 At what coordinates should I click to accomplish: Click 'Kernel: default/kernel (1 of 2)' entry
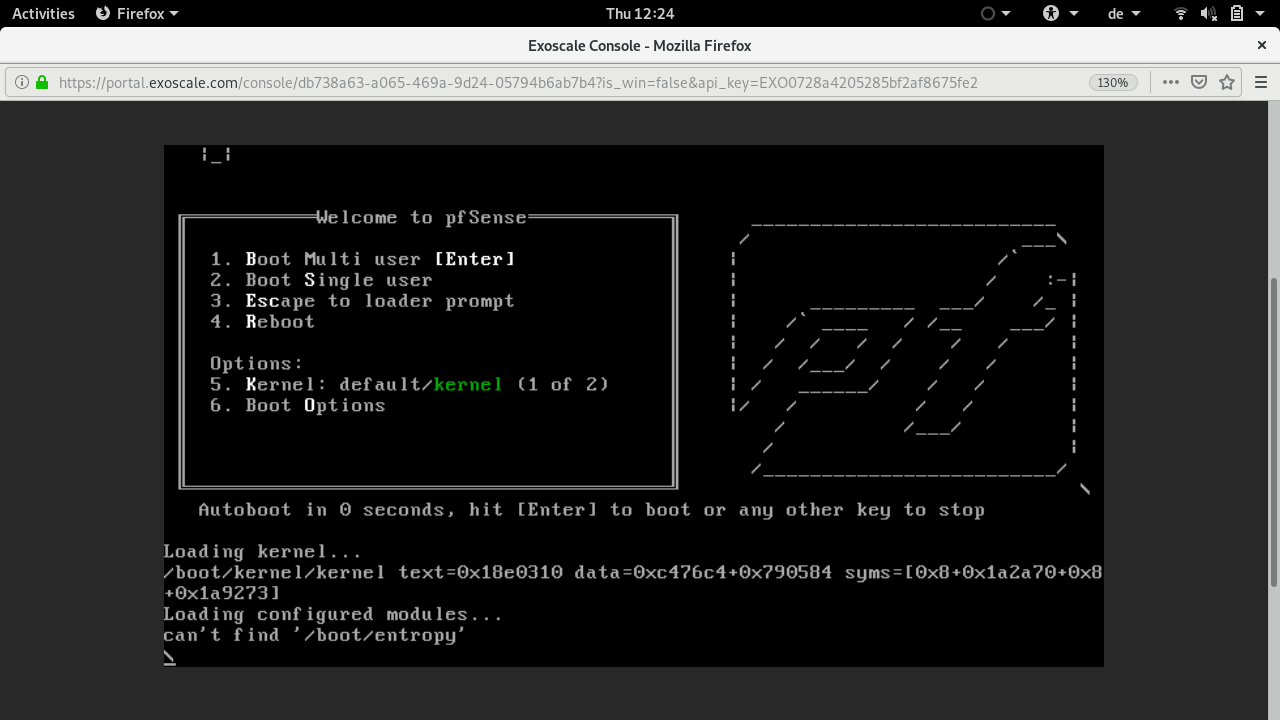[409, 384]
